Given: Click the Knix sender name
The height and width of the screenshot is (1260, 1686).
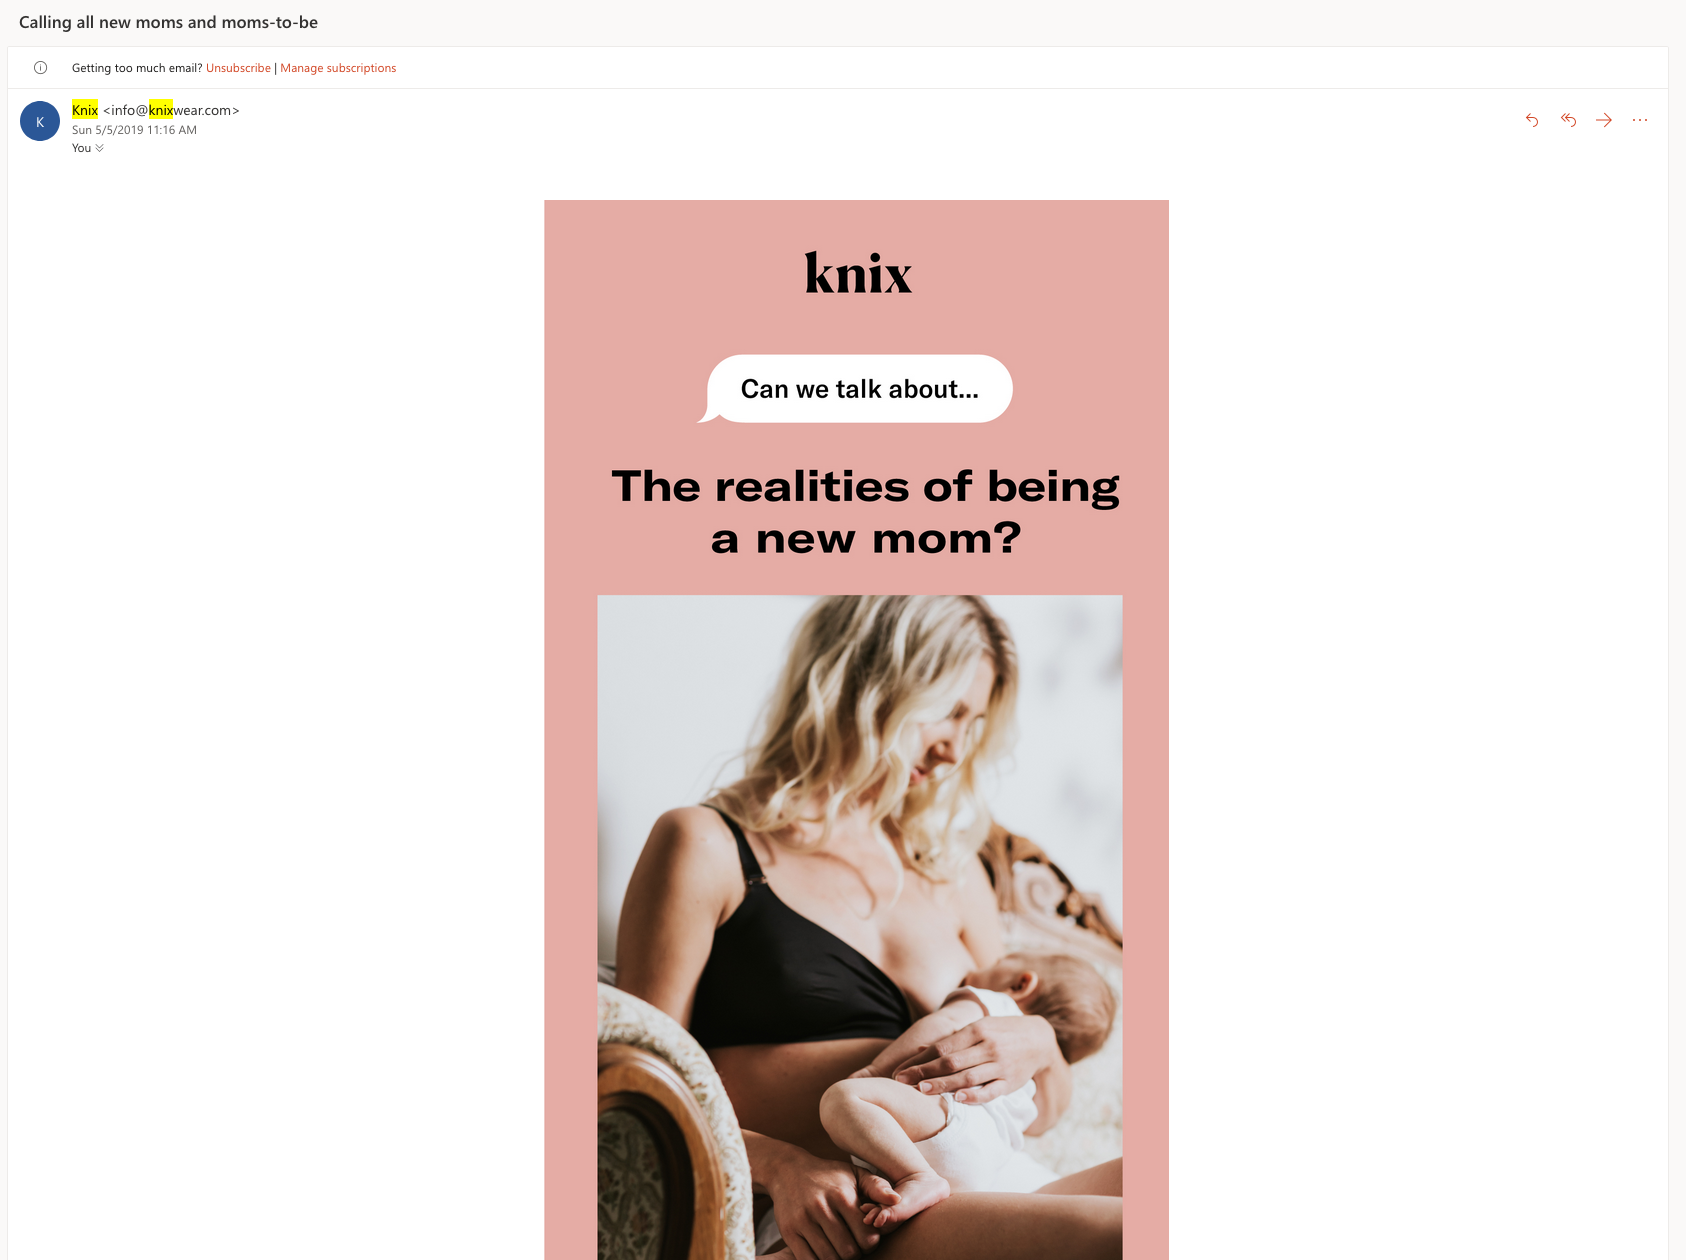Looking at the screenshot, I should coord(85,110).
